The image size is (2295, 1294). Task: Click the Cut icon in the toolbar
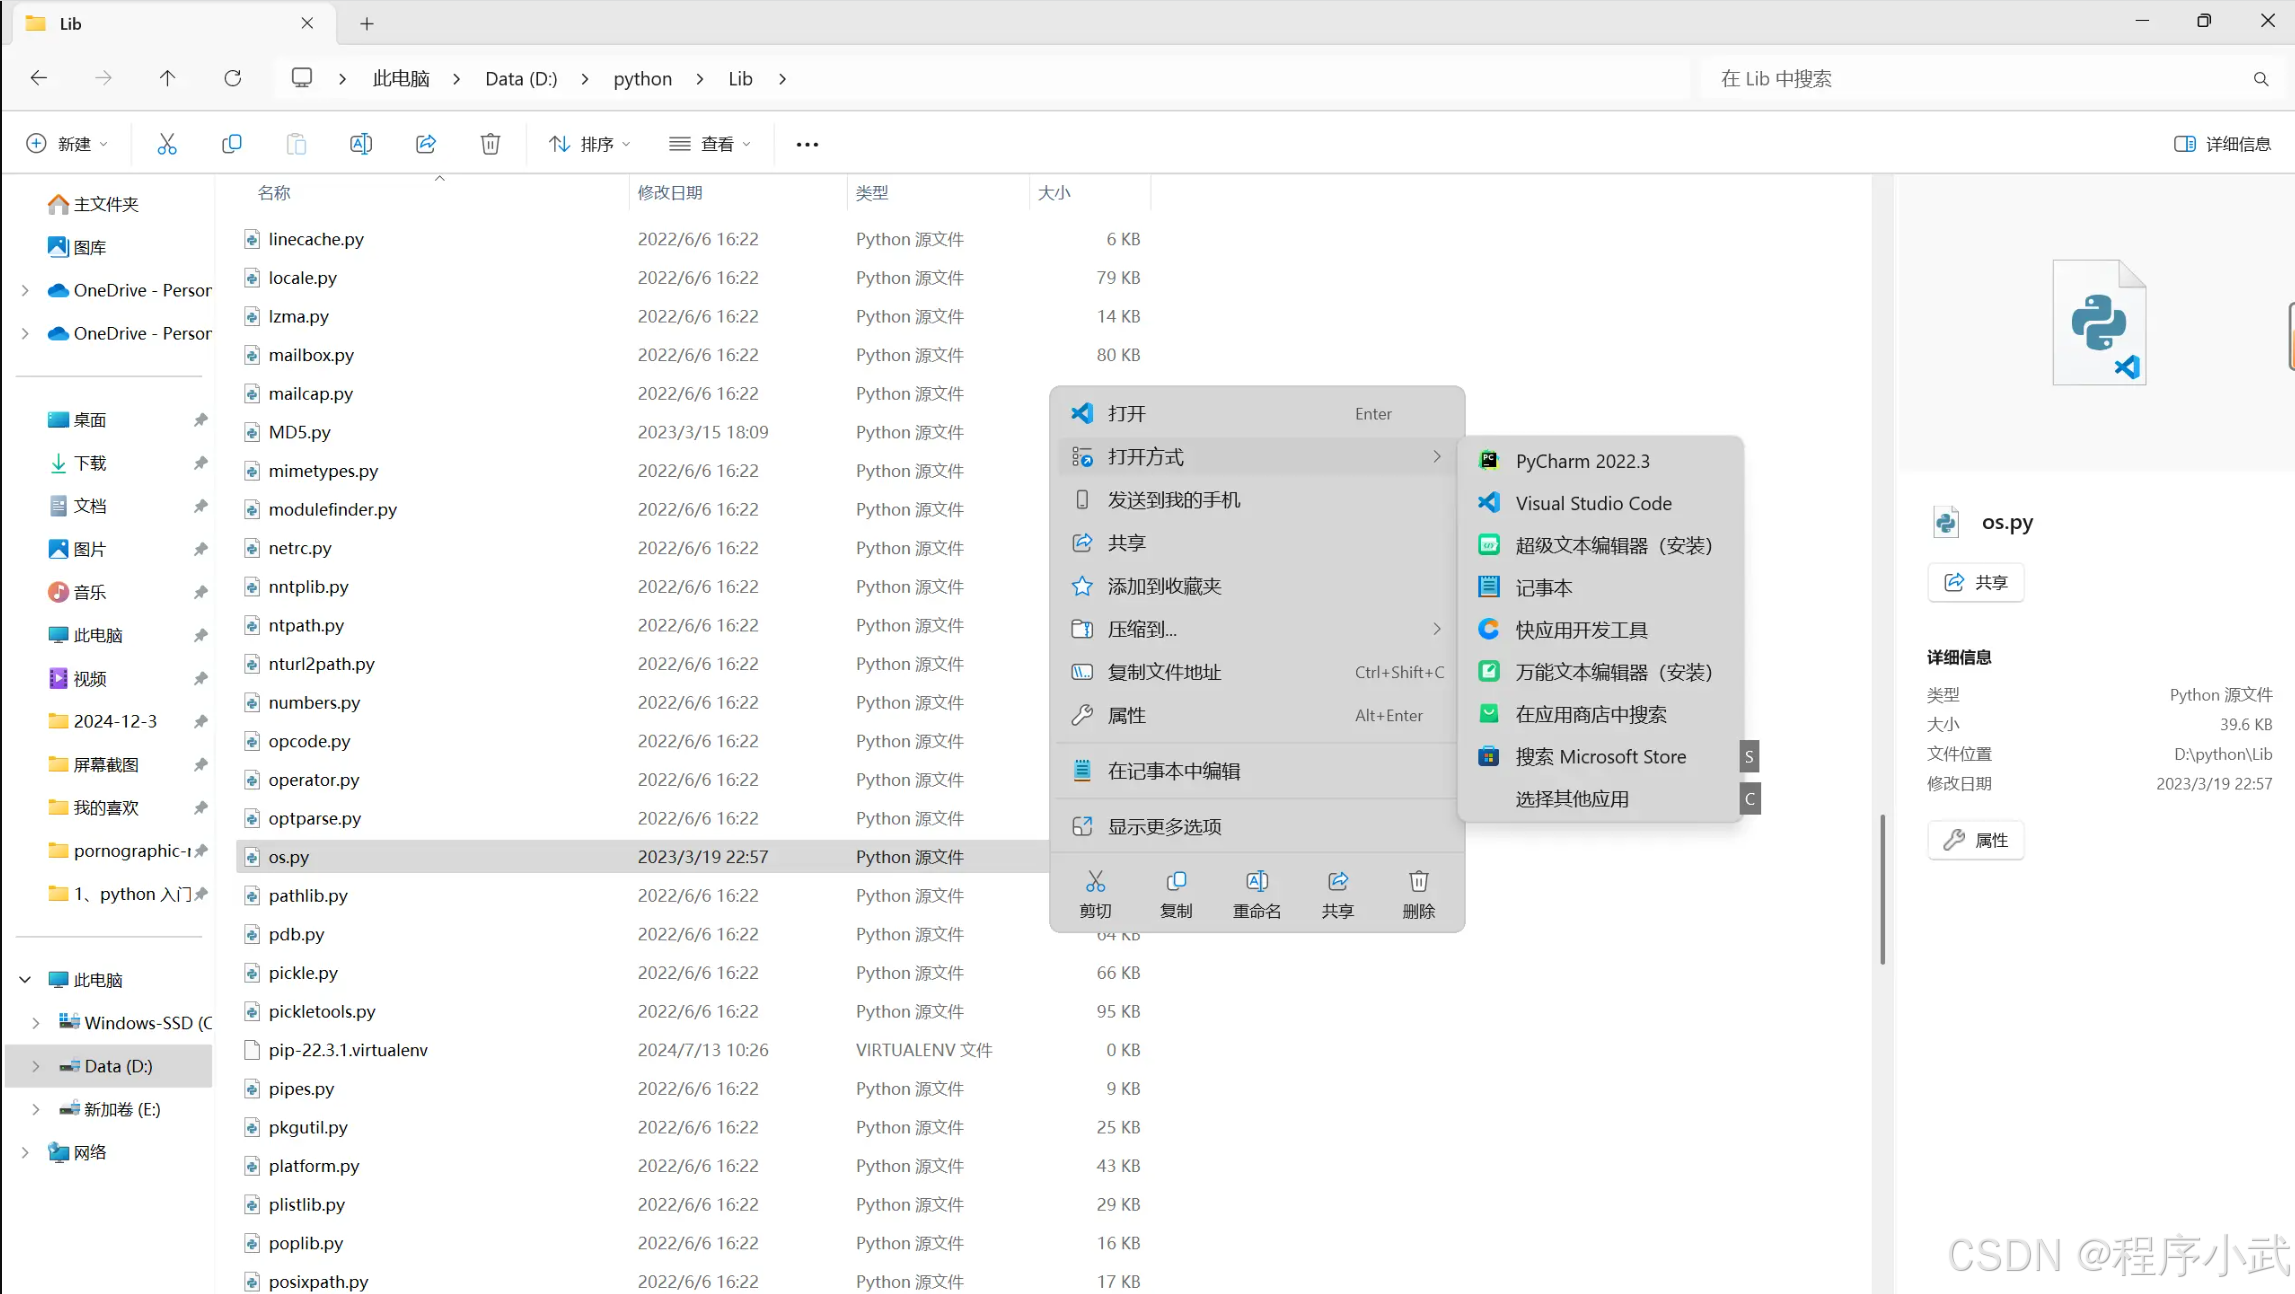click(167, 144)
